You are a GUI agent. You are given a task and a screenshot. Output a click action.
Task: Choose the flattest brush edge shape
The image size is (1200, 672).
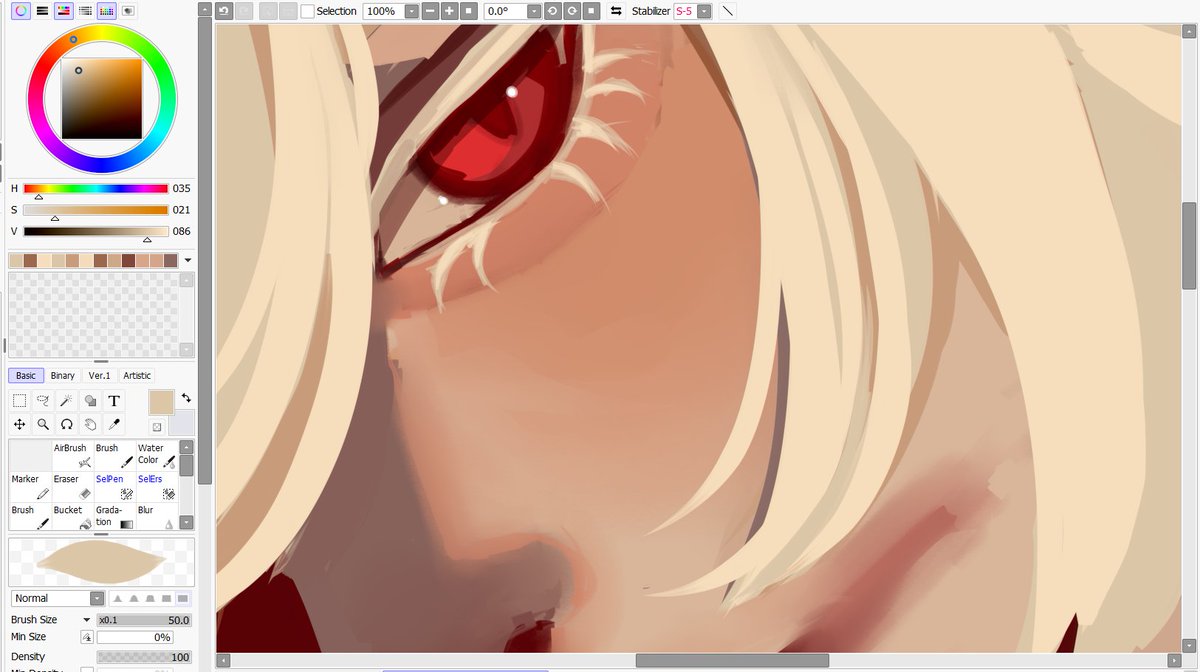[x=181, y=598]
